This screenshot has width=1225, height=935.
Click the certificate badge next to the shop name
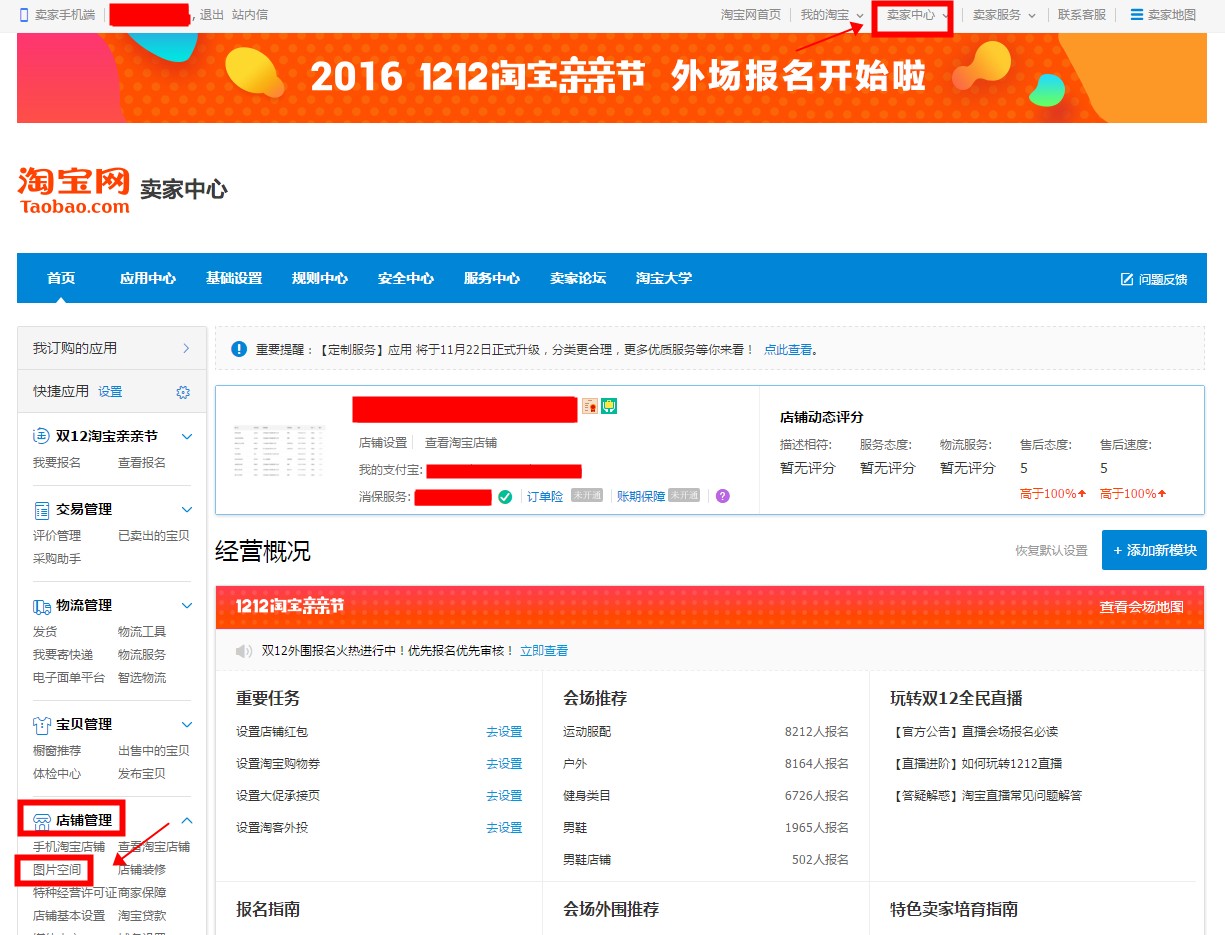click(x=590, y=406)
